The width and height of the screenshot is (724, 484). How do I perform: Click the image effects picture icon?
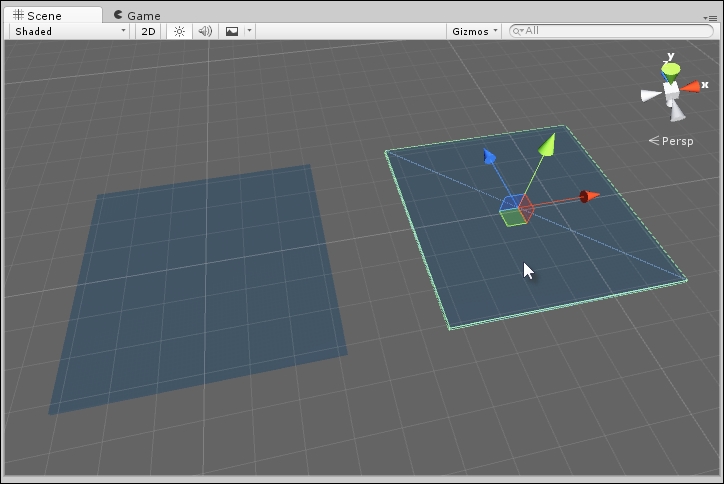click(232, 31)
